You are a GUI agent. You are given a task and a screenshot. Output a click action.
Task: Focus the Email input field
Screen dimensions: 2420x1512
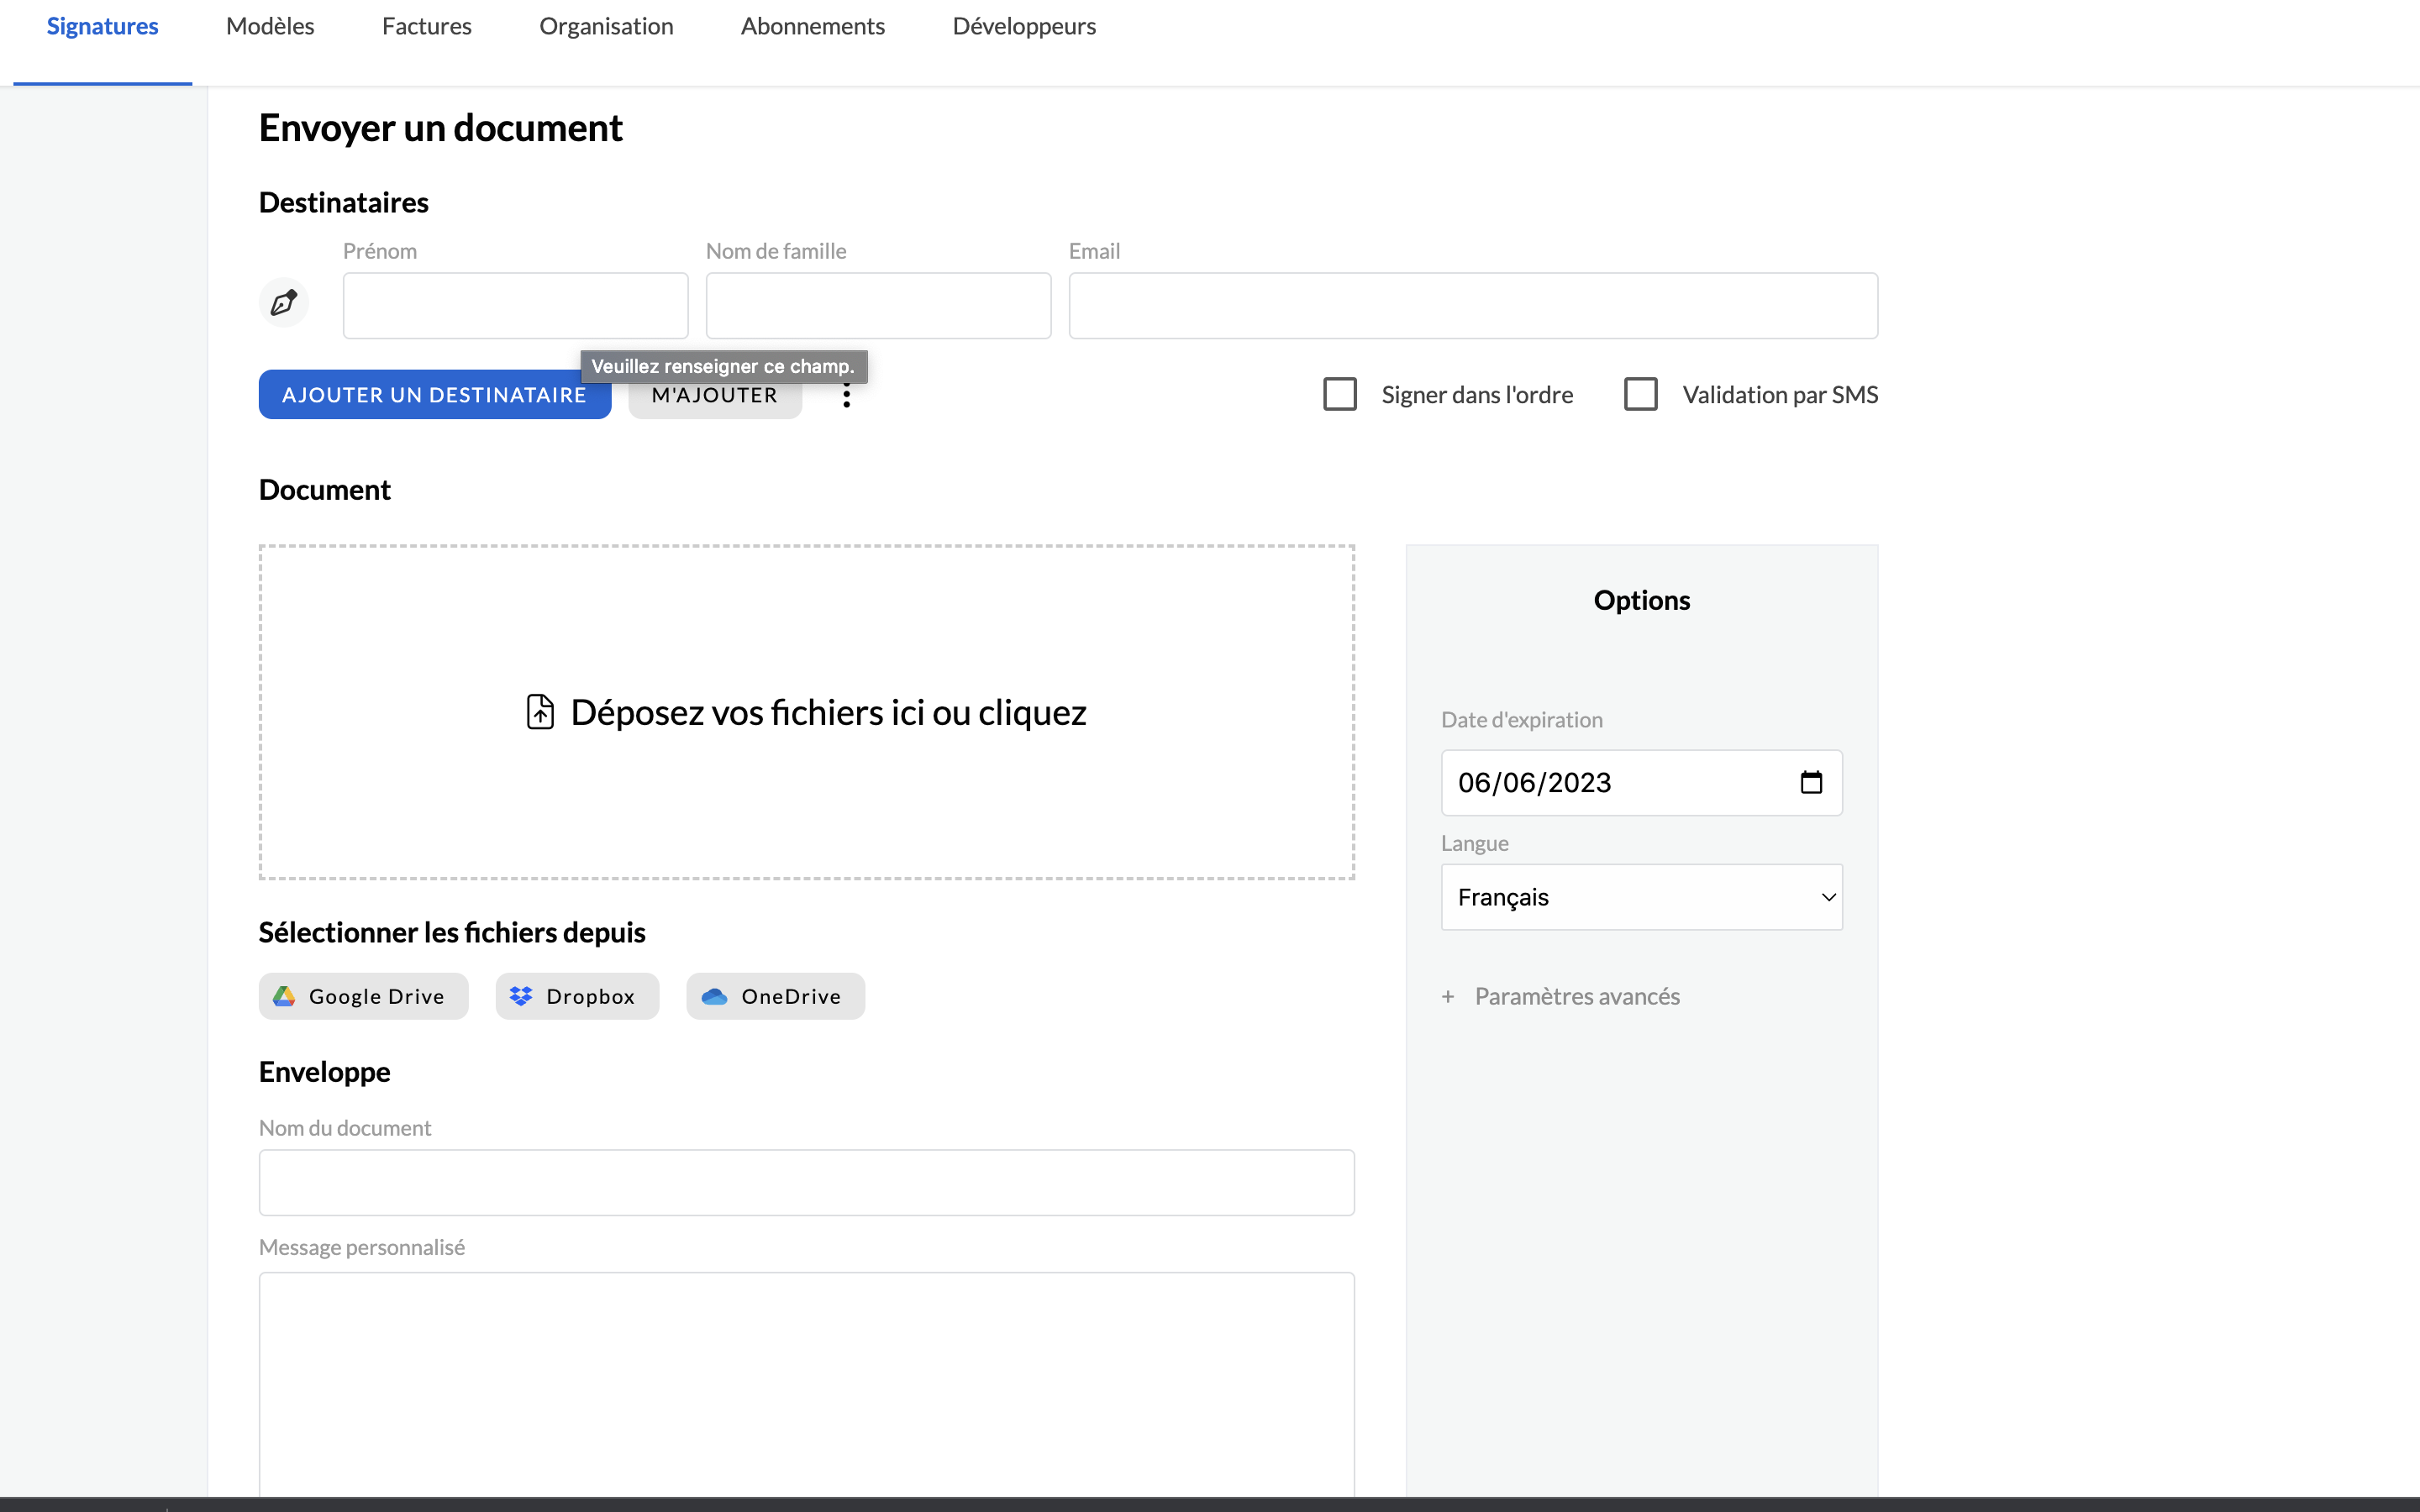point(1473,306)
